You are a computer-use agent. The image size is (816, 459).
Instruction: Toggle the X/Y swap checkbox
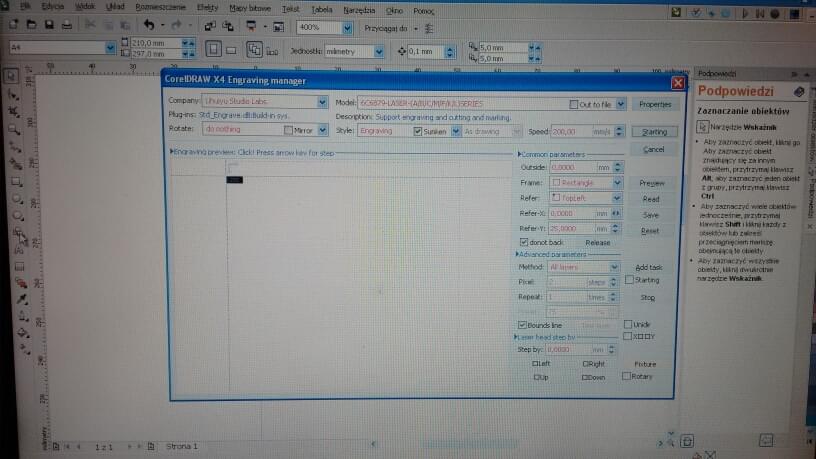[628, 336]
